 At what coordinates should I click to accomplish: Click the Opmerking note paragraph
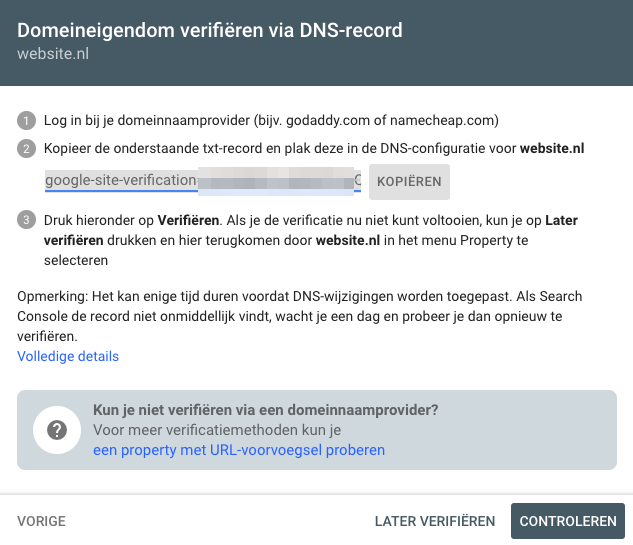click(300, 316)
